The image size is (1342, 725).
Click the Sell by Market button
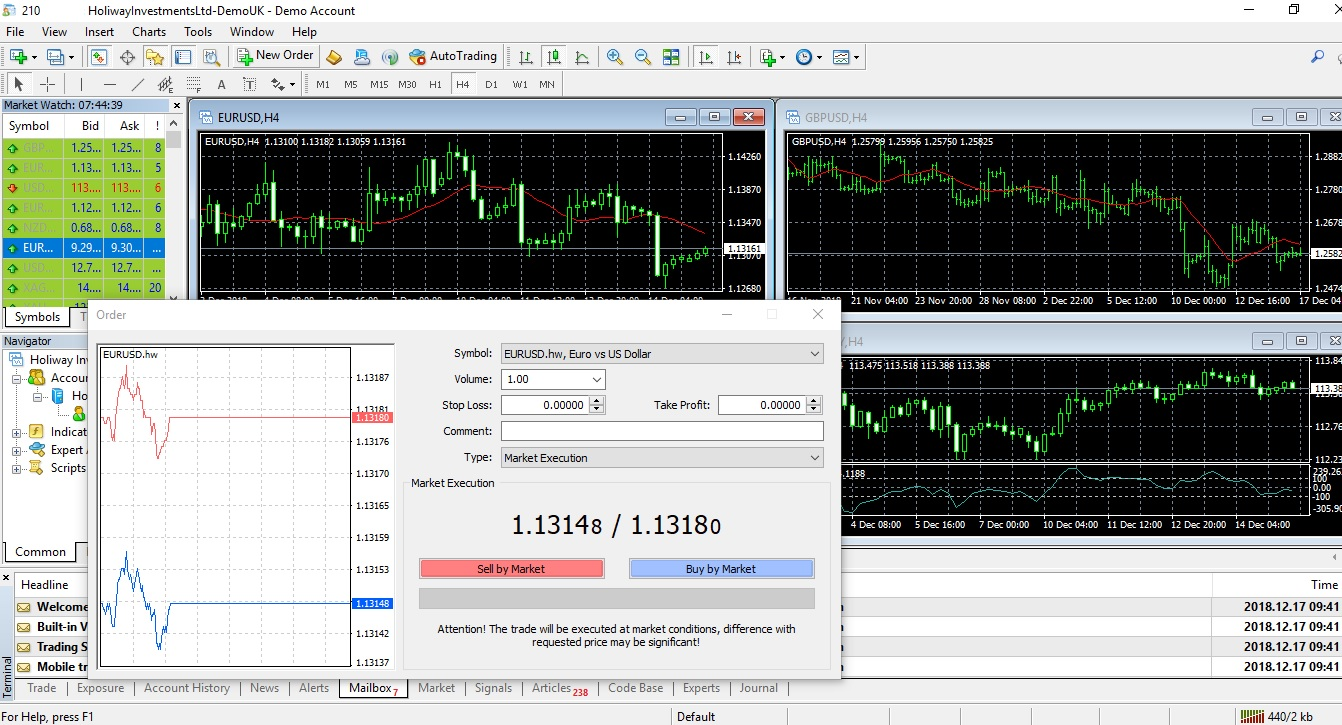(x=511, y=569)
